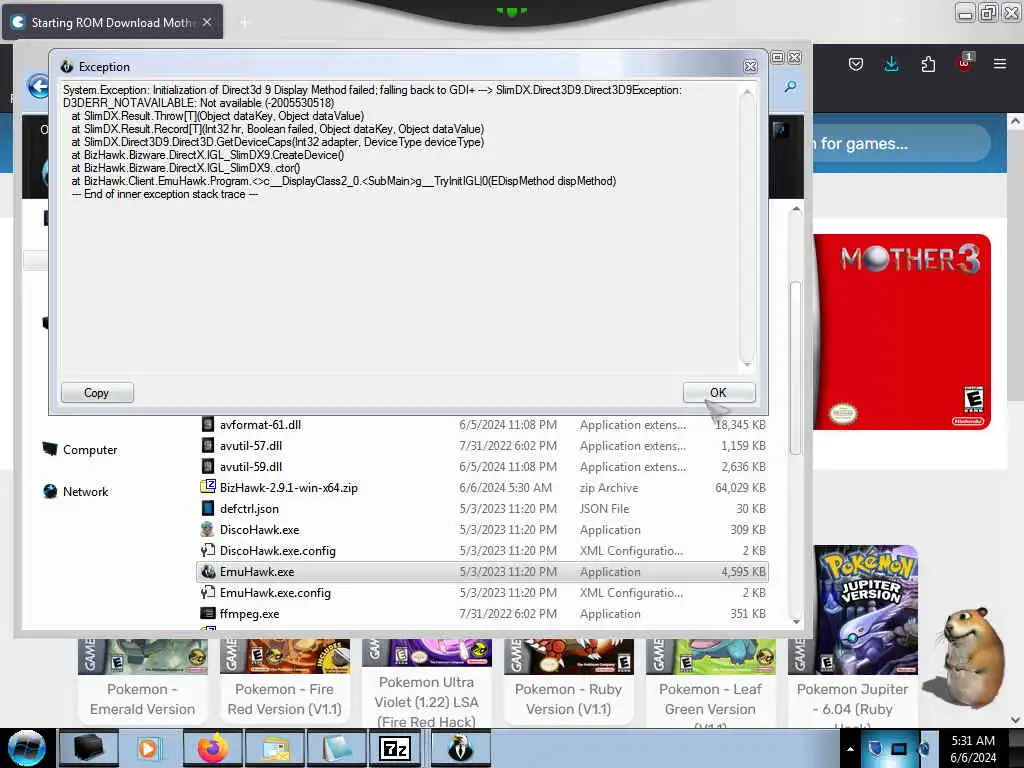Click the BizHawk zip archive icon

click(208, 487)
